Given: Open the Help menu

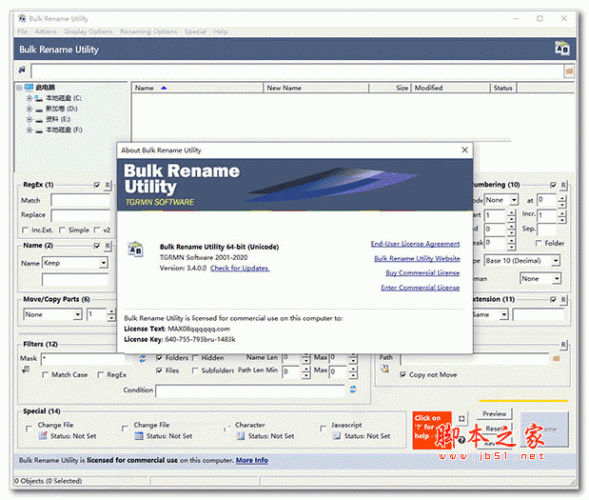Looking at the screenshot, I should [x=220, y=32].
